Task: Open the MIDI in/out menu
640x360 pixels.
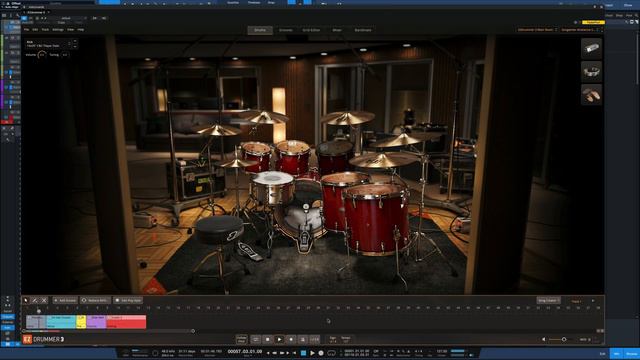Action: [x=584, y=340]
